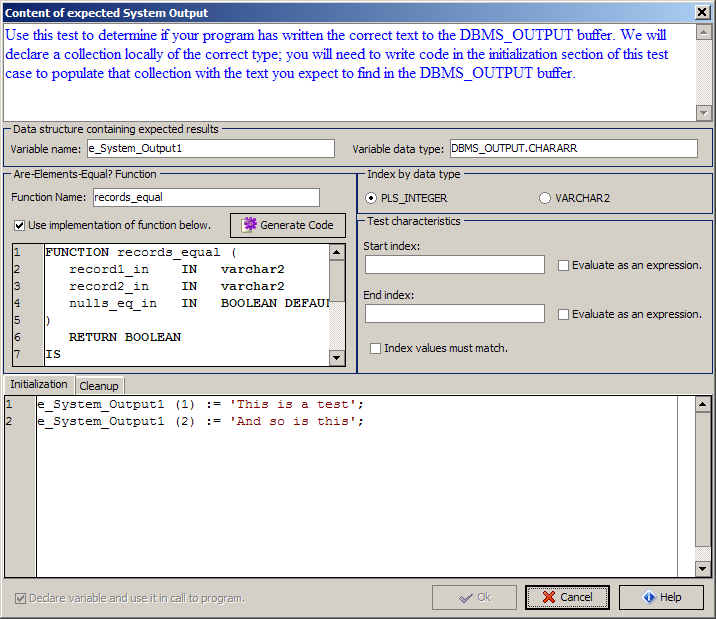Screen dimensions: 716x619
Task: Click the Variable data type field
Action: [572, 148]
